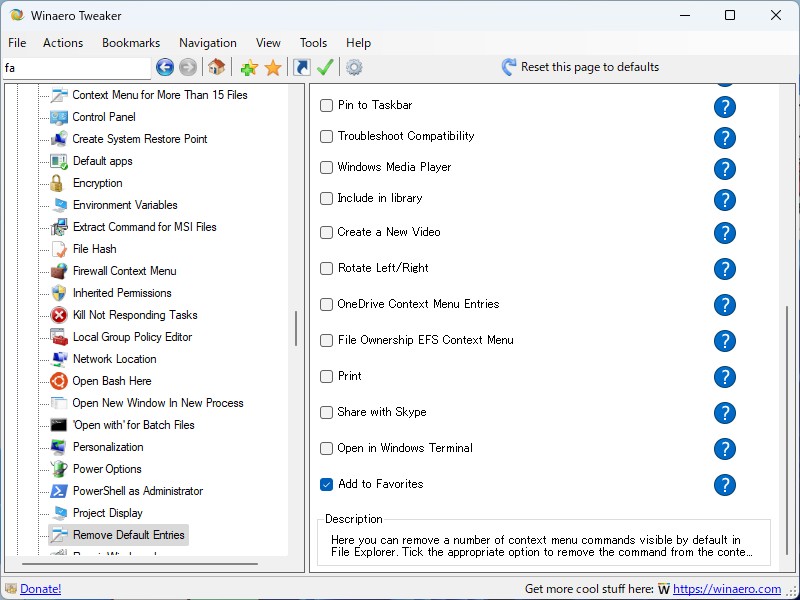800x600 pixels.
Task: Open the Bookmarks menu
Action: click(x=131, y=43)
